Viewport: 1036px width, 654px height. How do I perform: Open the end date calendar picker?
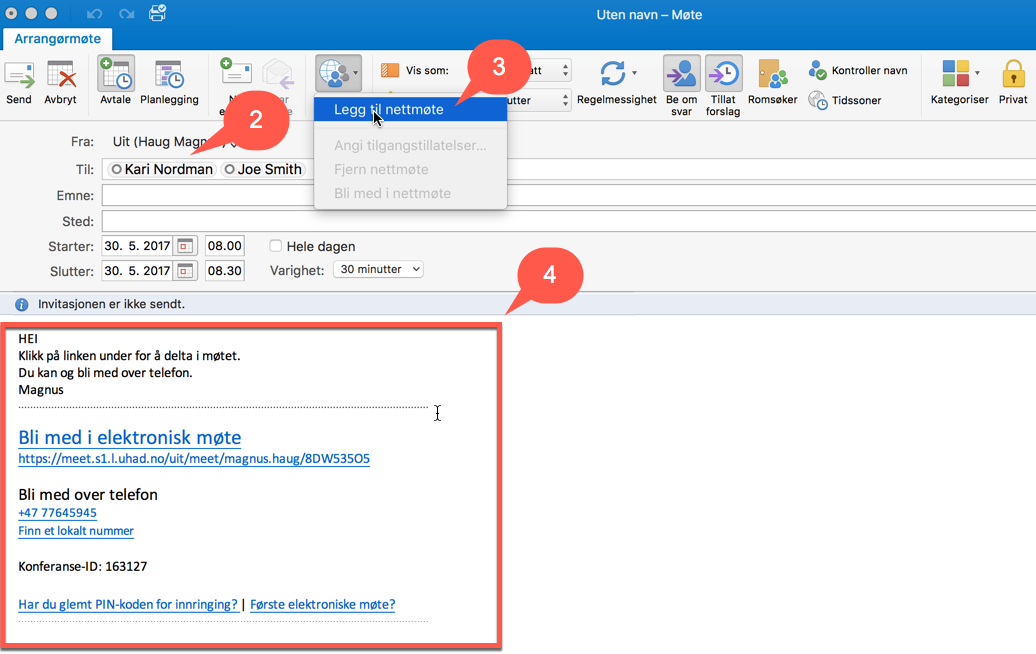185,271
